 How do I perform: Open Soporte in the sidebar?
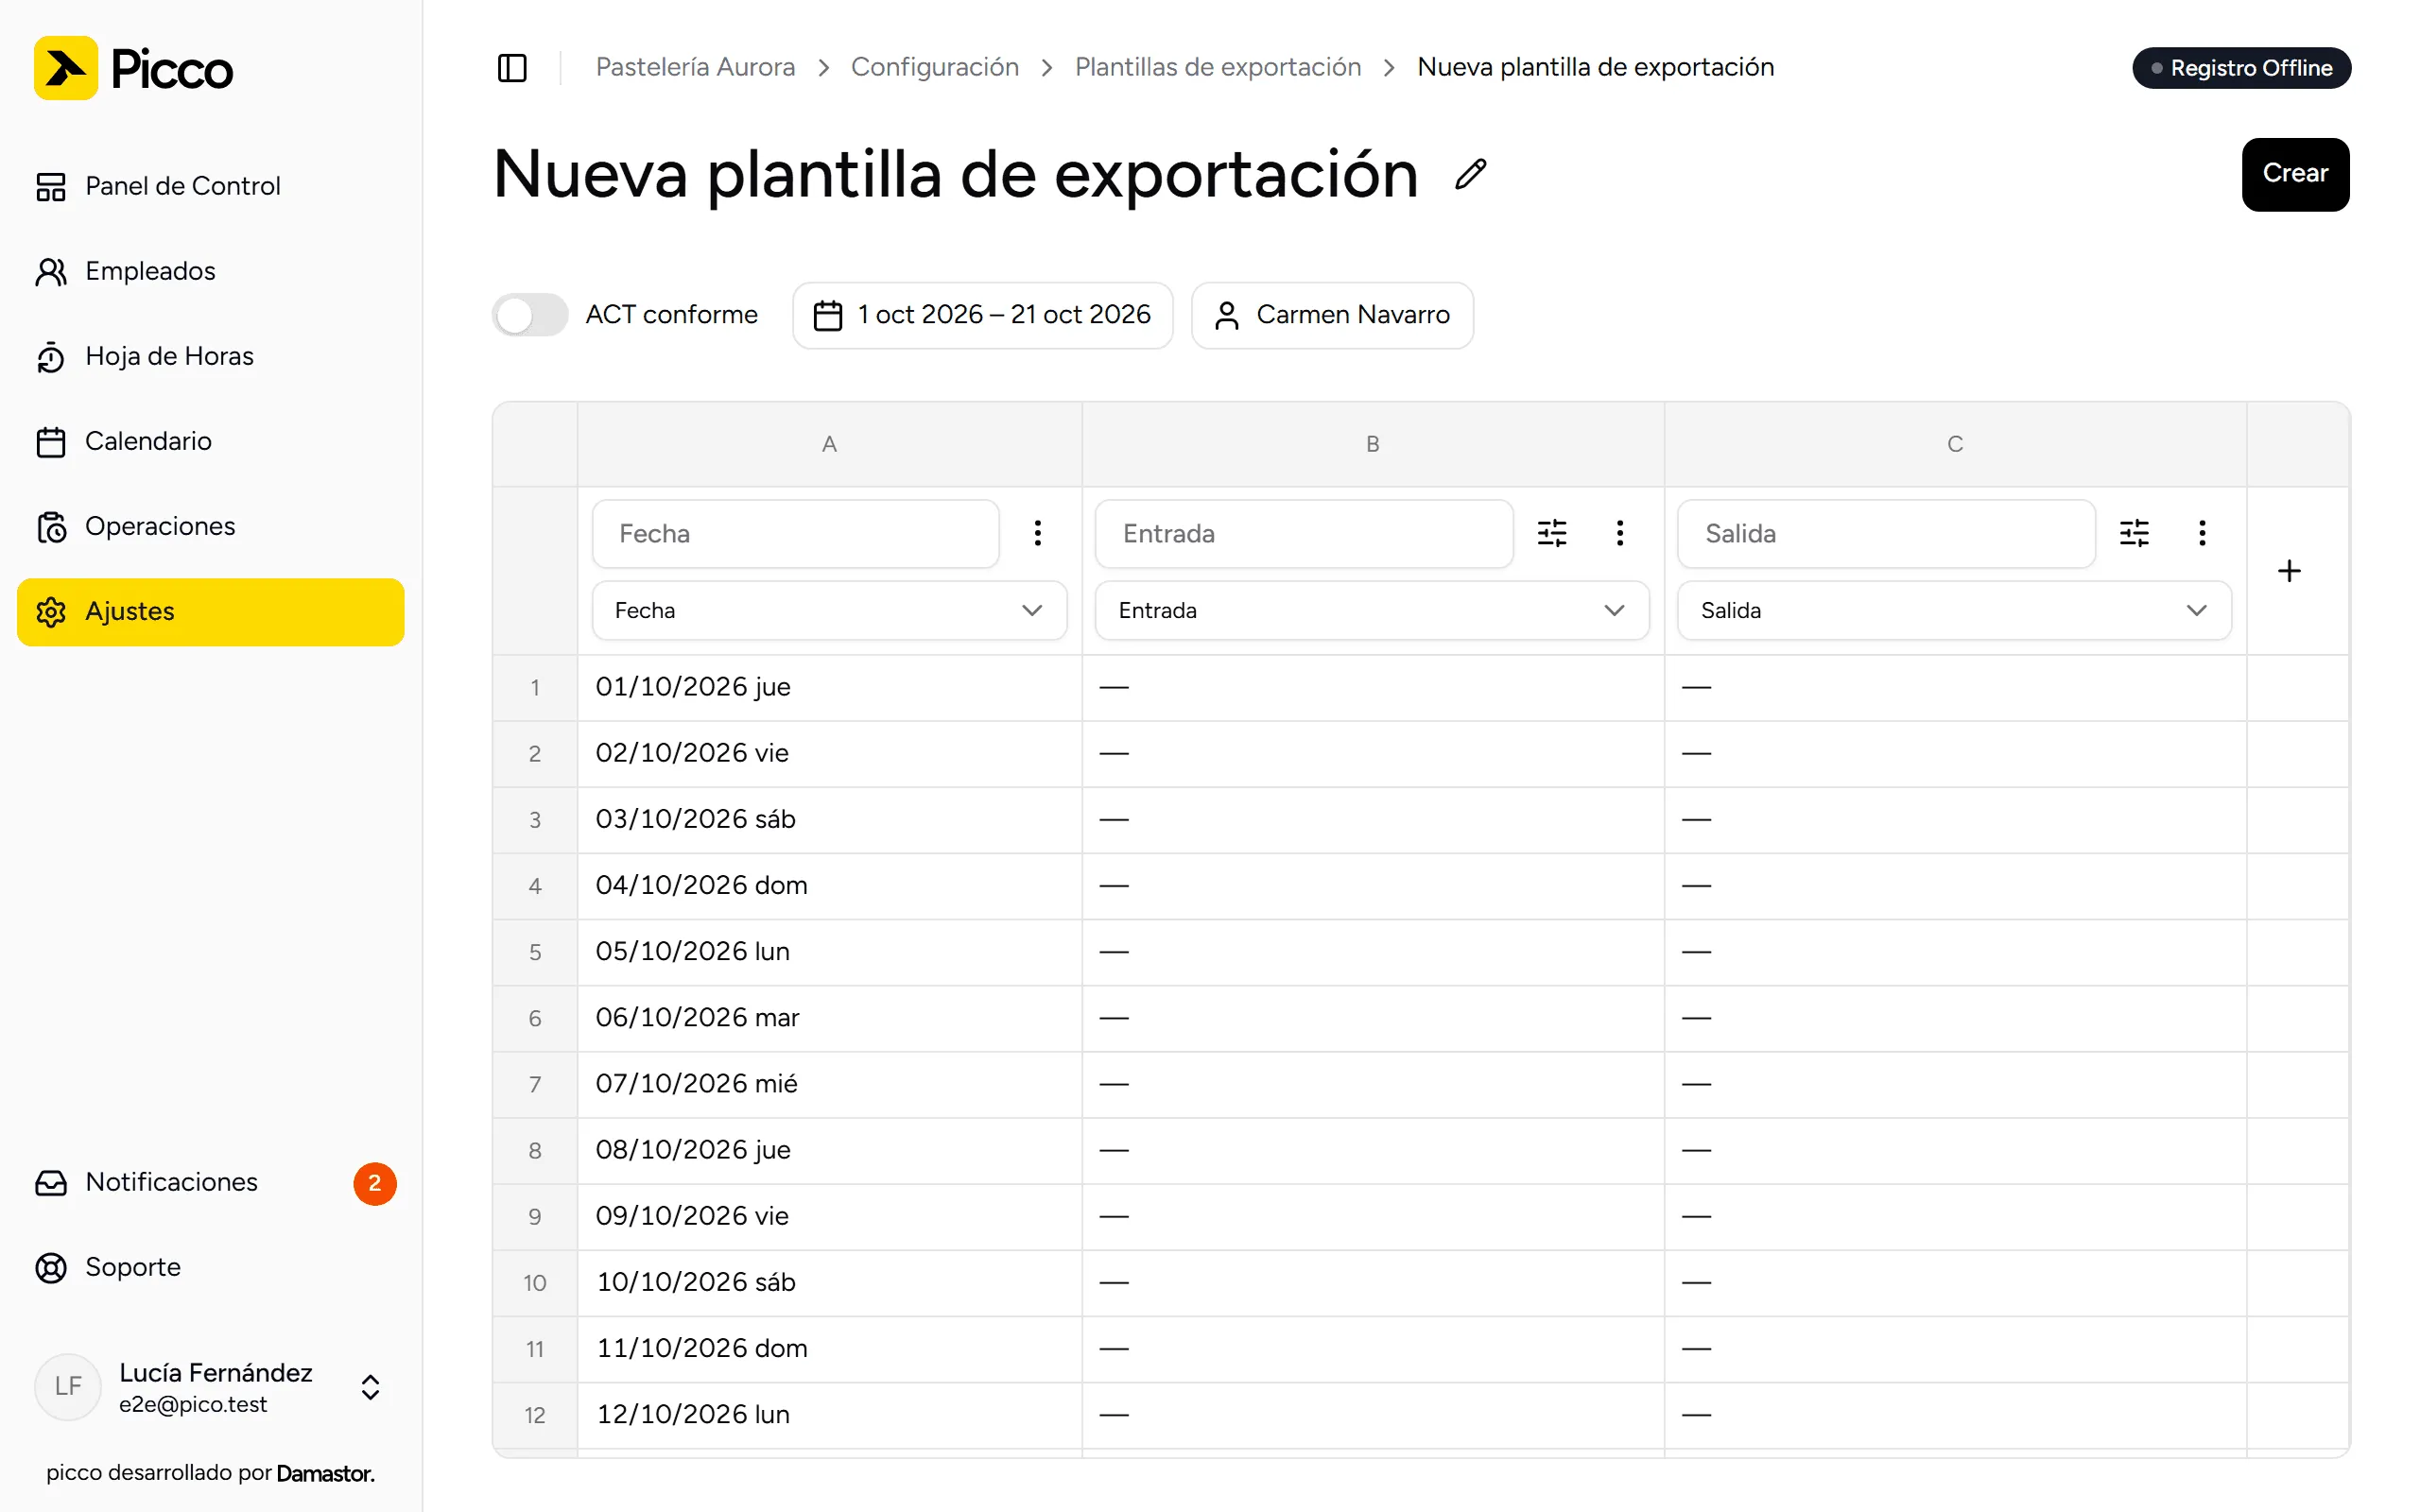click(x=210, y=1267)
